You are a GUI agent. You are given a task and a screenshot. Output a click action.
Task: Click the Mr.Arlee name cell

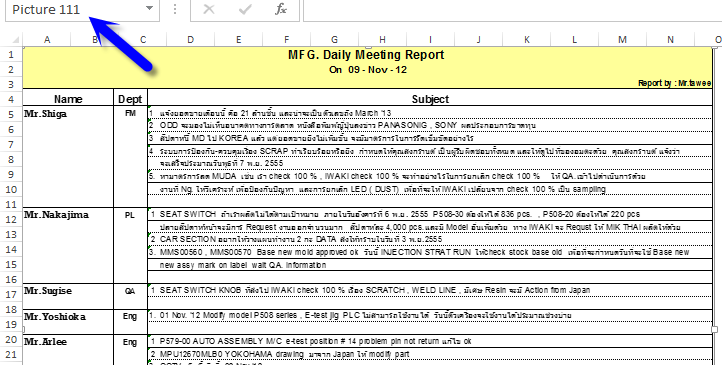point(46,342)
